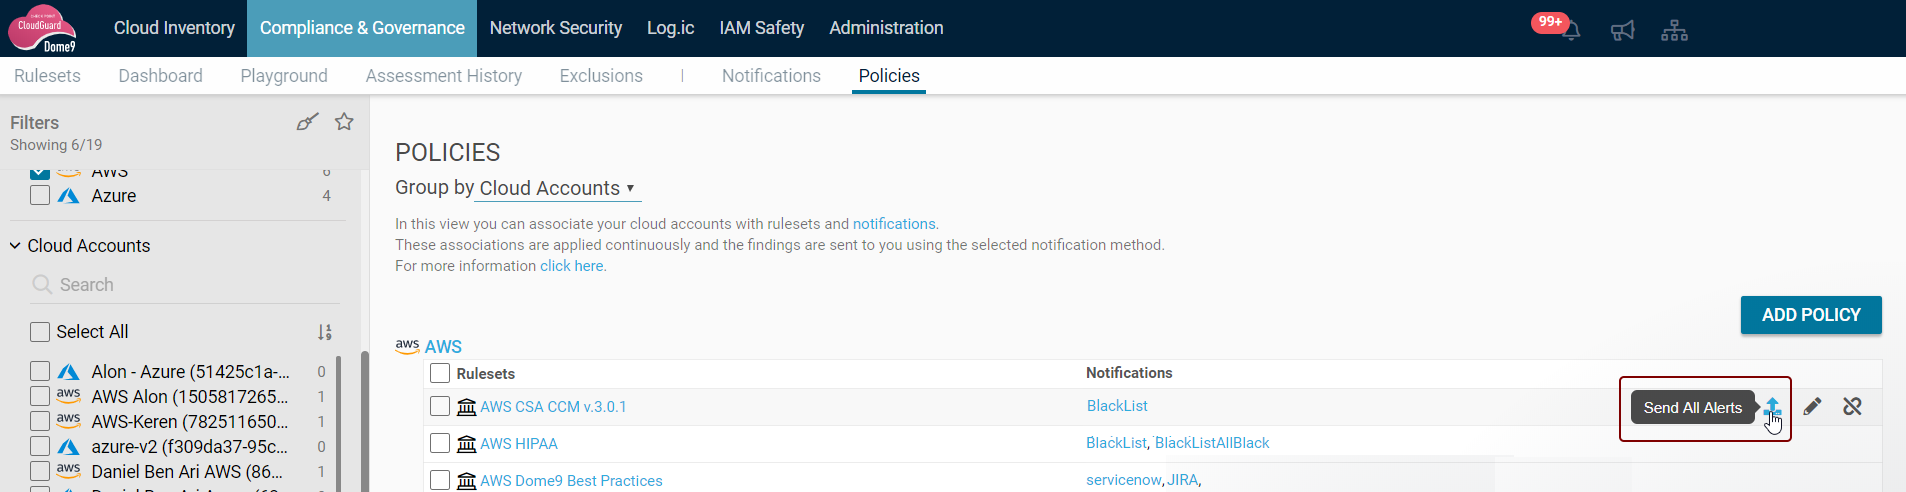1906x492 pixels.
Task: Check the azure-v2 account checkbox
Action: [x=40, y=446]
